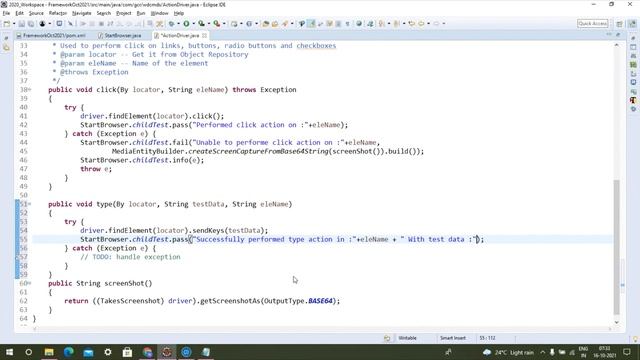Click the Debug bug toolbar icon
The width and height of the screenshot is (640, 360).
171,24
